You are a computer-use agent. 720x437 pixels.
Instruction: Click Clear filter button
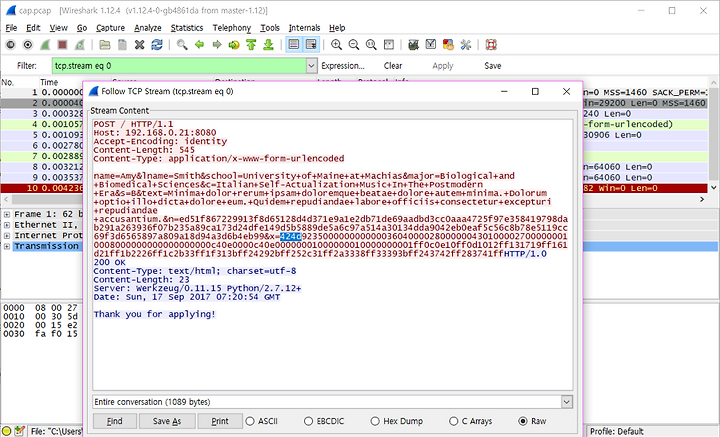[393, 66]
